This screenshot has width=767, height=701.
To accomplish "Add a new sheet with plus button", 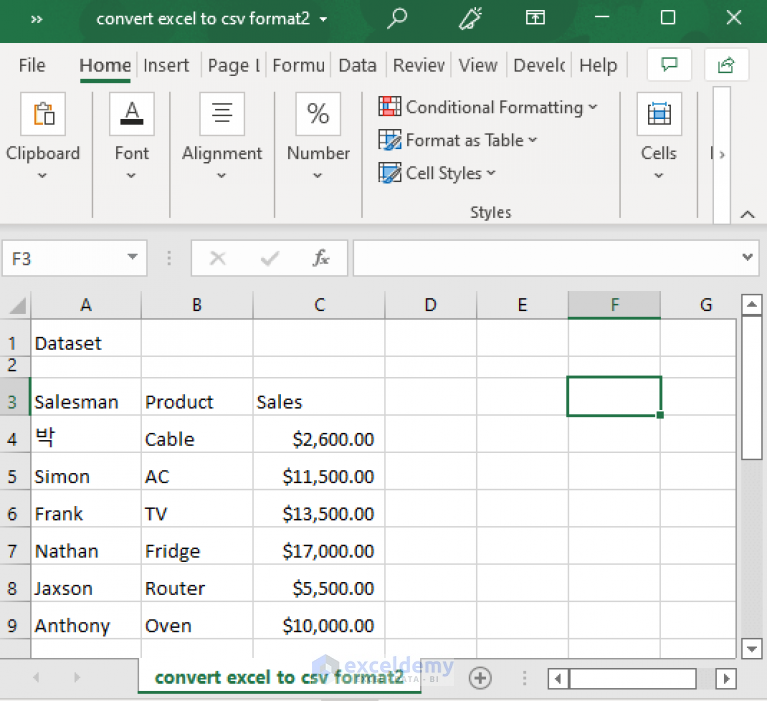I will [480, 678].
